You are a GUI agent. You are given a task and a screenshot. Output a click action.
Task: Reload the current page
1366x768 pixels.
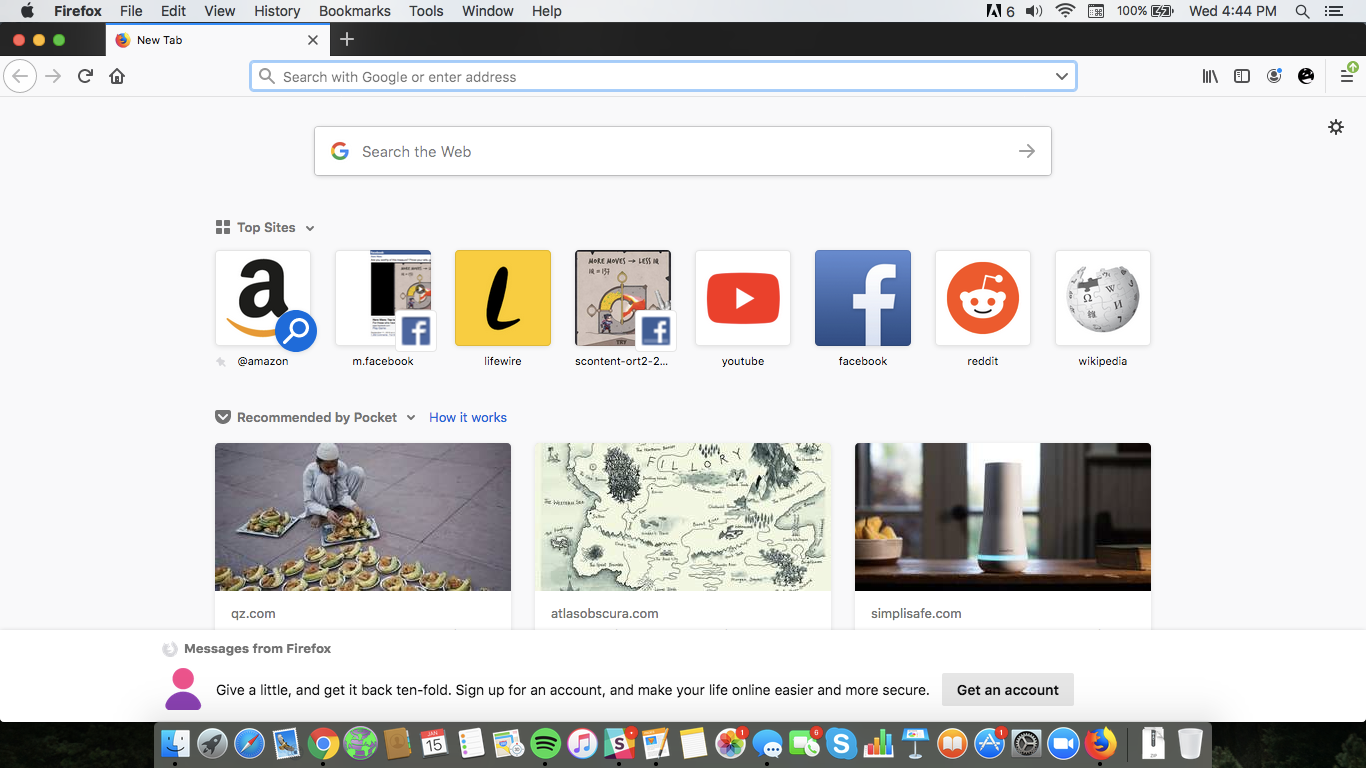[x=85, y=76]
